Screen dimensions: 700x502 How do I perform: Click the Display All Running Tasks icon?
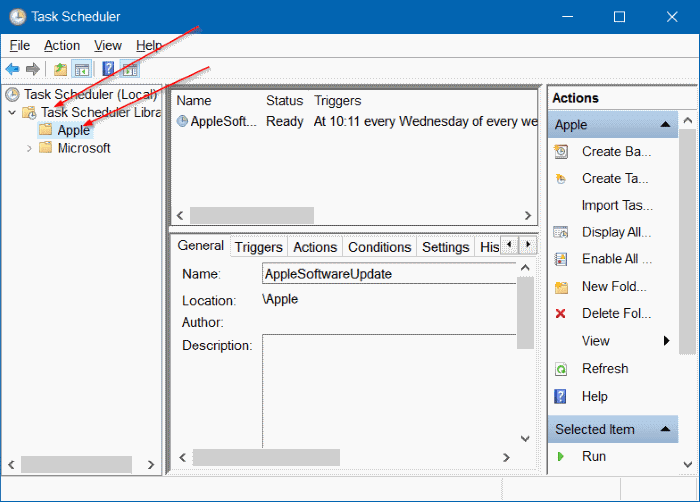click(561, 232)
